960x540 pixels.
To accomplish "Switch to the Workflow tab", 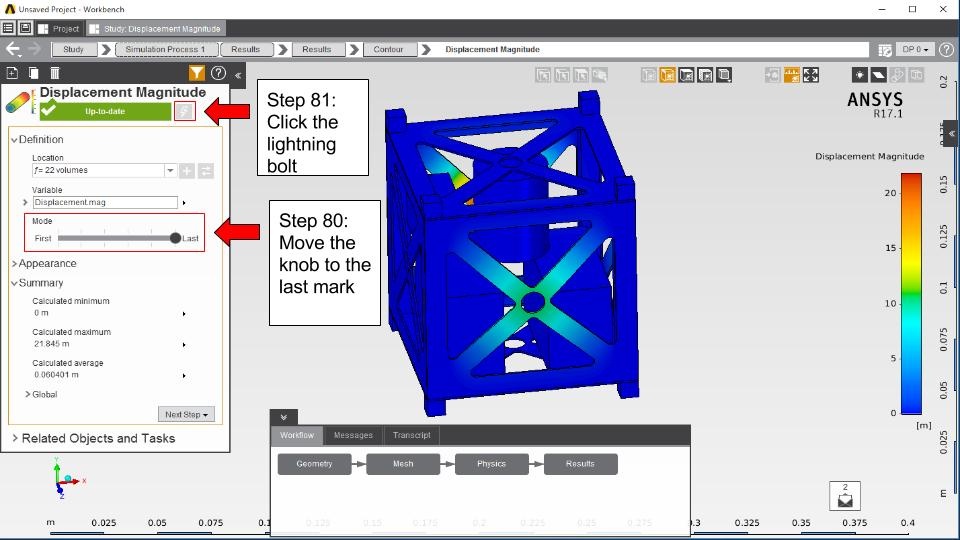I will 297,435.
